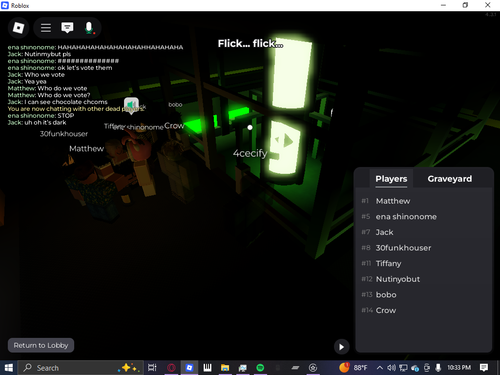Click the 4cecify name tag
Image resolution: width=500 pixels, height=375 pixels.
(250, 153)
